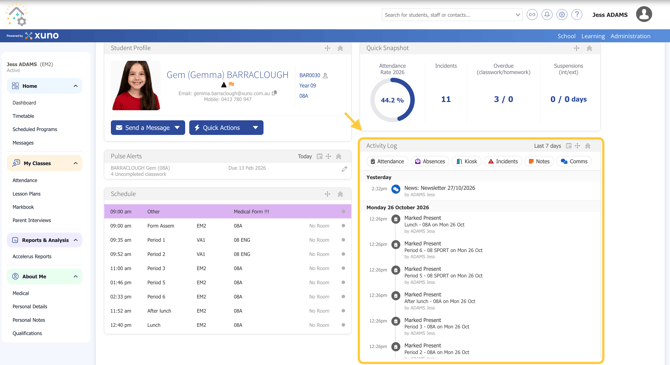
Task: Click the Comms icon beside Newsletter entry
Action: tap(396, 189)
